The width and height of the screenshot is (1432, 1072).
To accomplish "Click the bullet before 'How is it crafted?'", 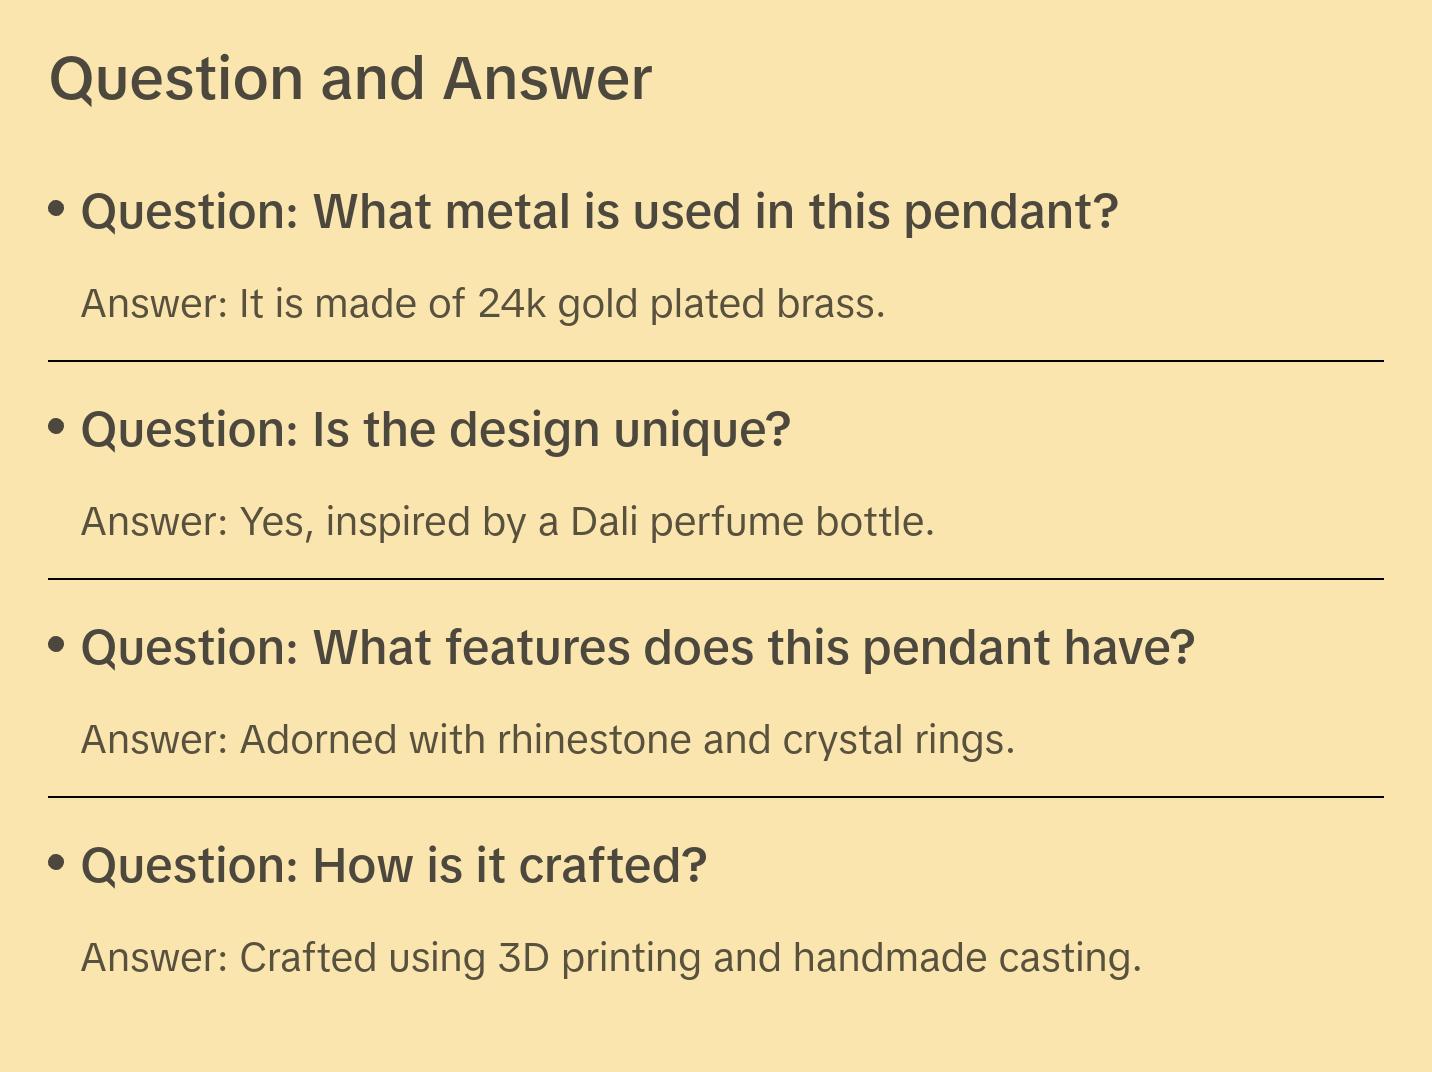I will [57, 863].
